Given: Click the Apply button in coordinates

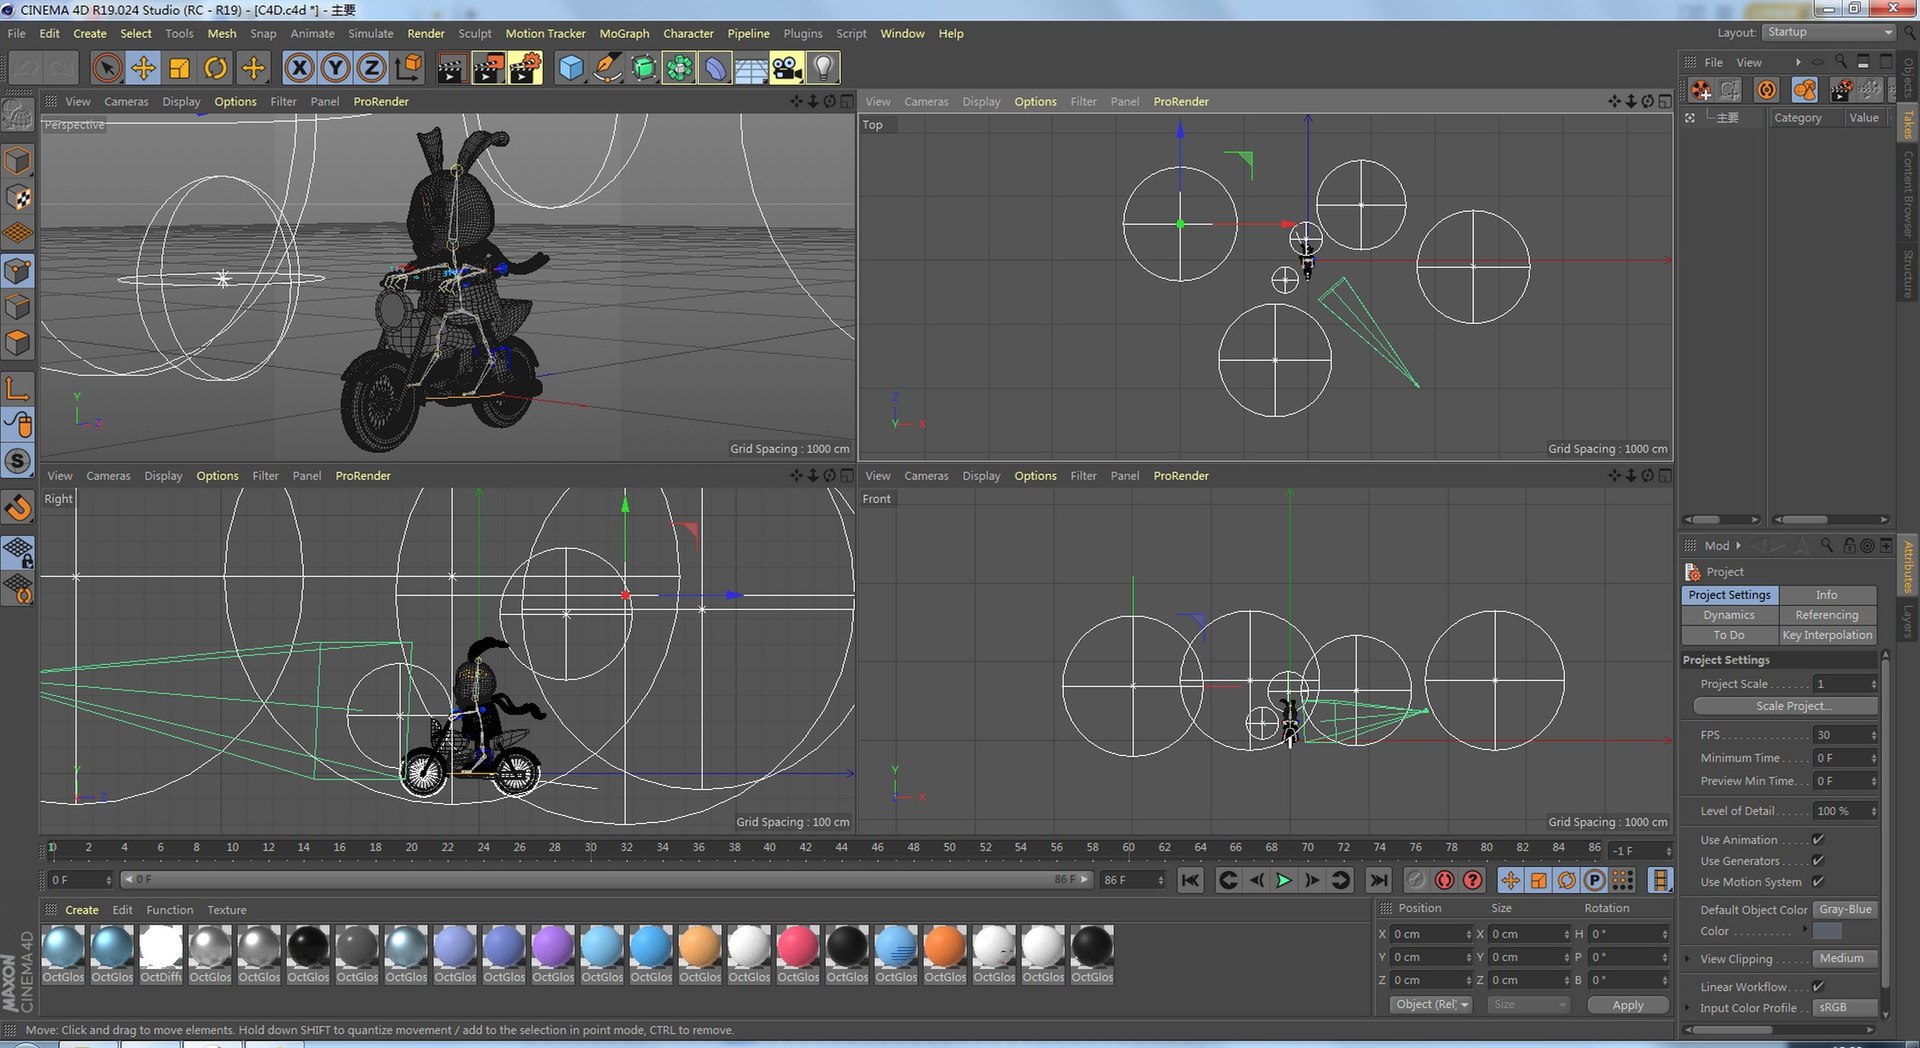Looking at the screenshot, I should pos(1628,1005).
